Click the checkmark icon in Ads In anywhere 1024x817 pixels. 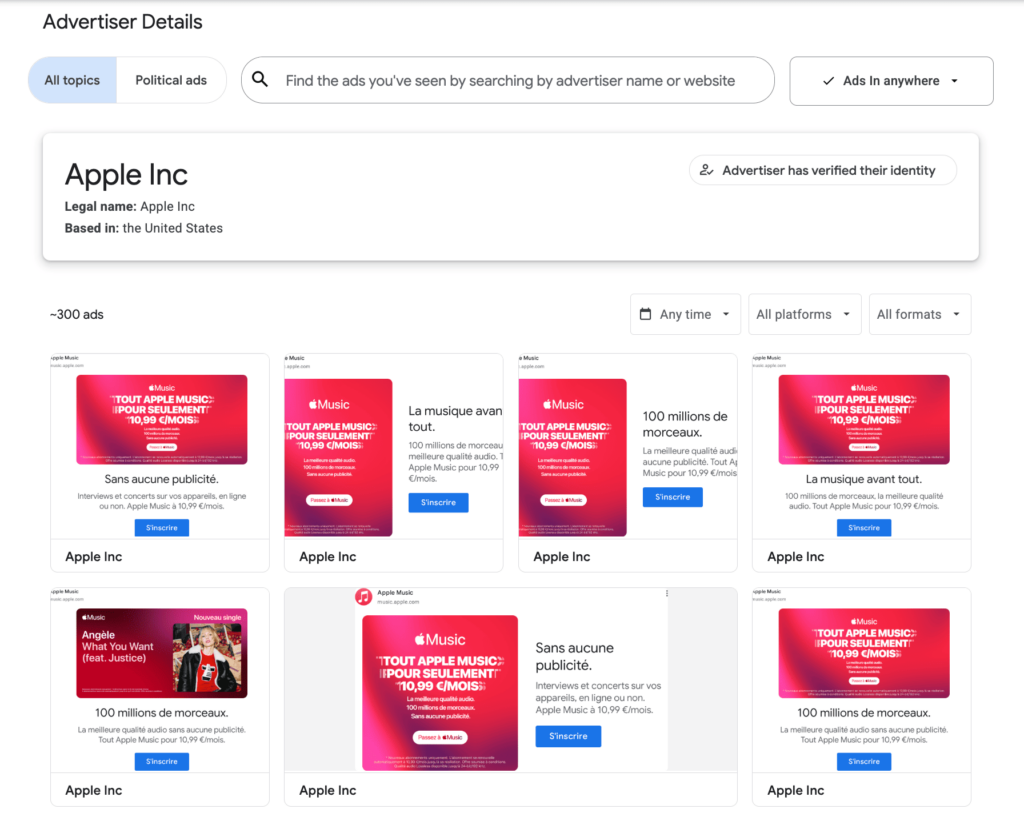click(x=828, y=81)
